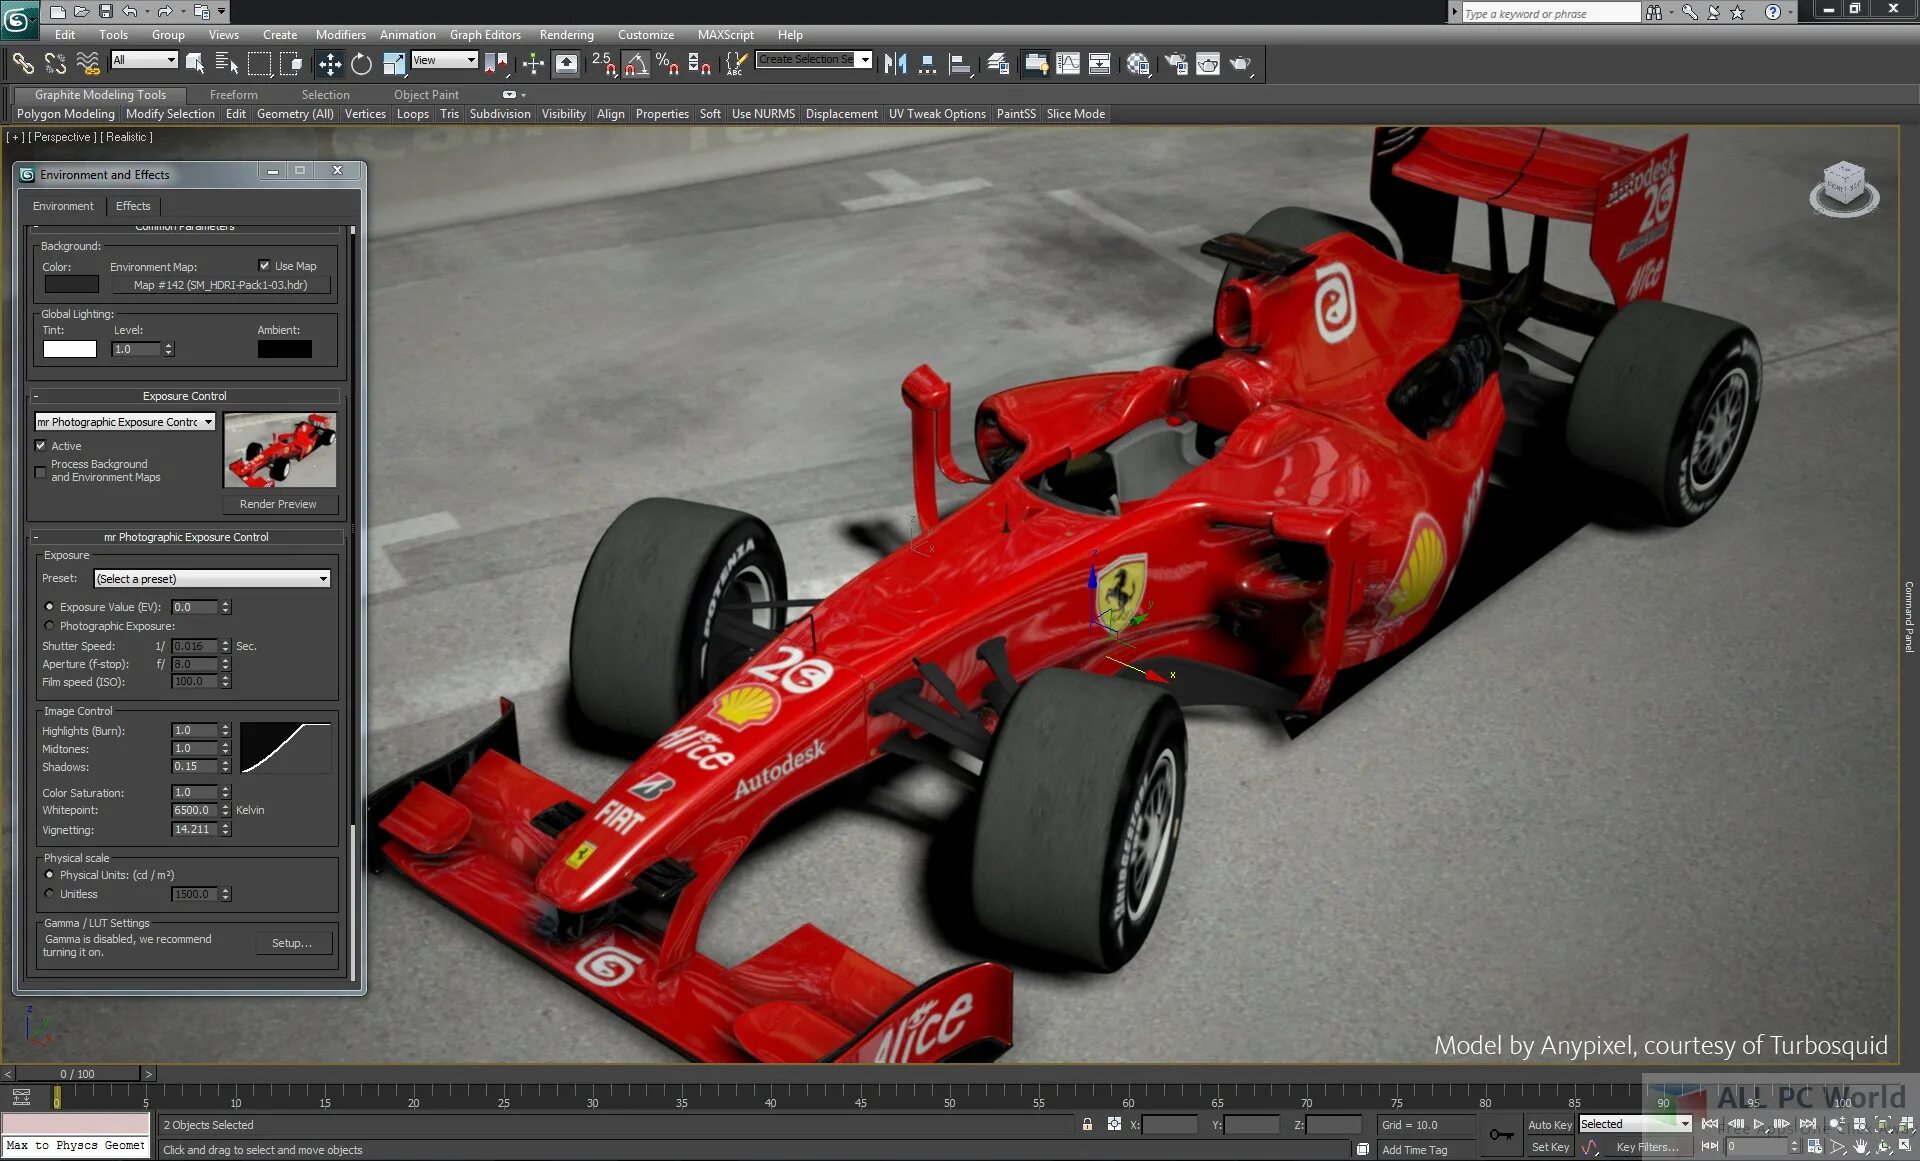Activate the Select and Rotate tool
This screenshot has width=1920, height=1161.
coord(361,65)
